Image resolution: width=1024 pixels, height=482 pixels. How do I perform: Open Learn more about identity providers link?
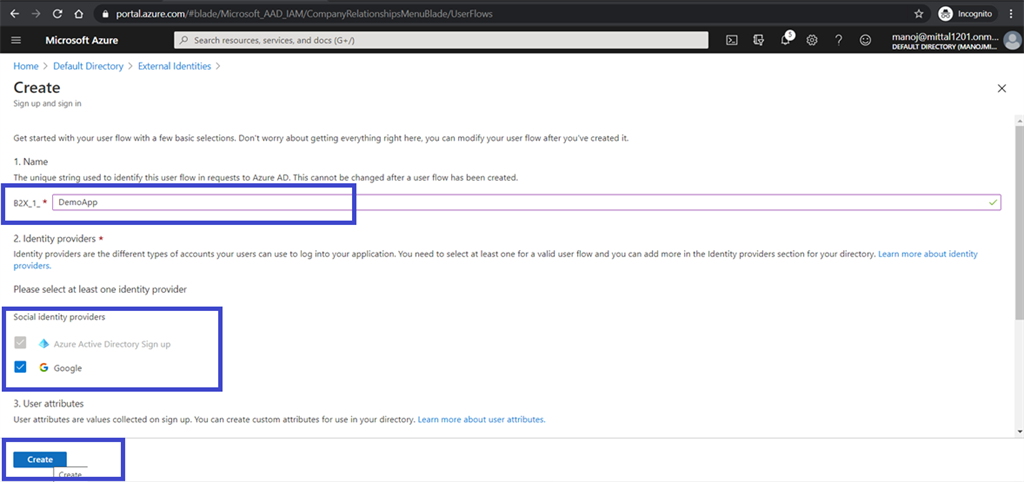pos(928,253)
